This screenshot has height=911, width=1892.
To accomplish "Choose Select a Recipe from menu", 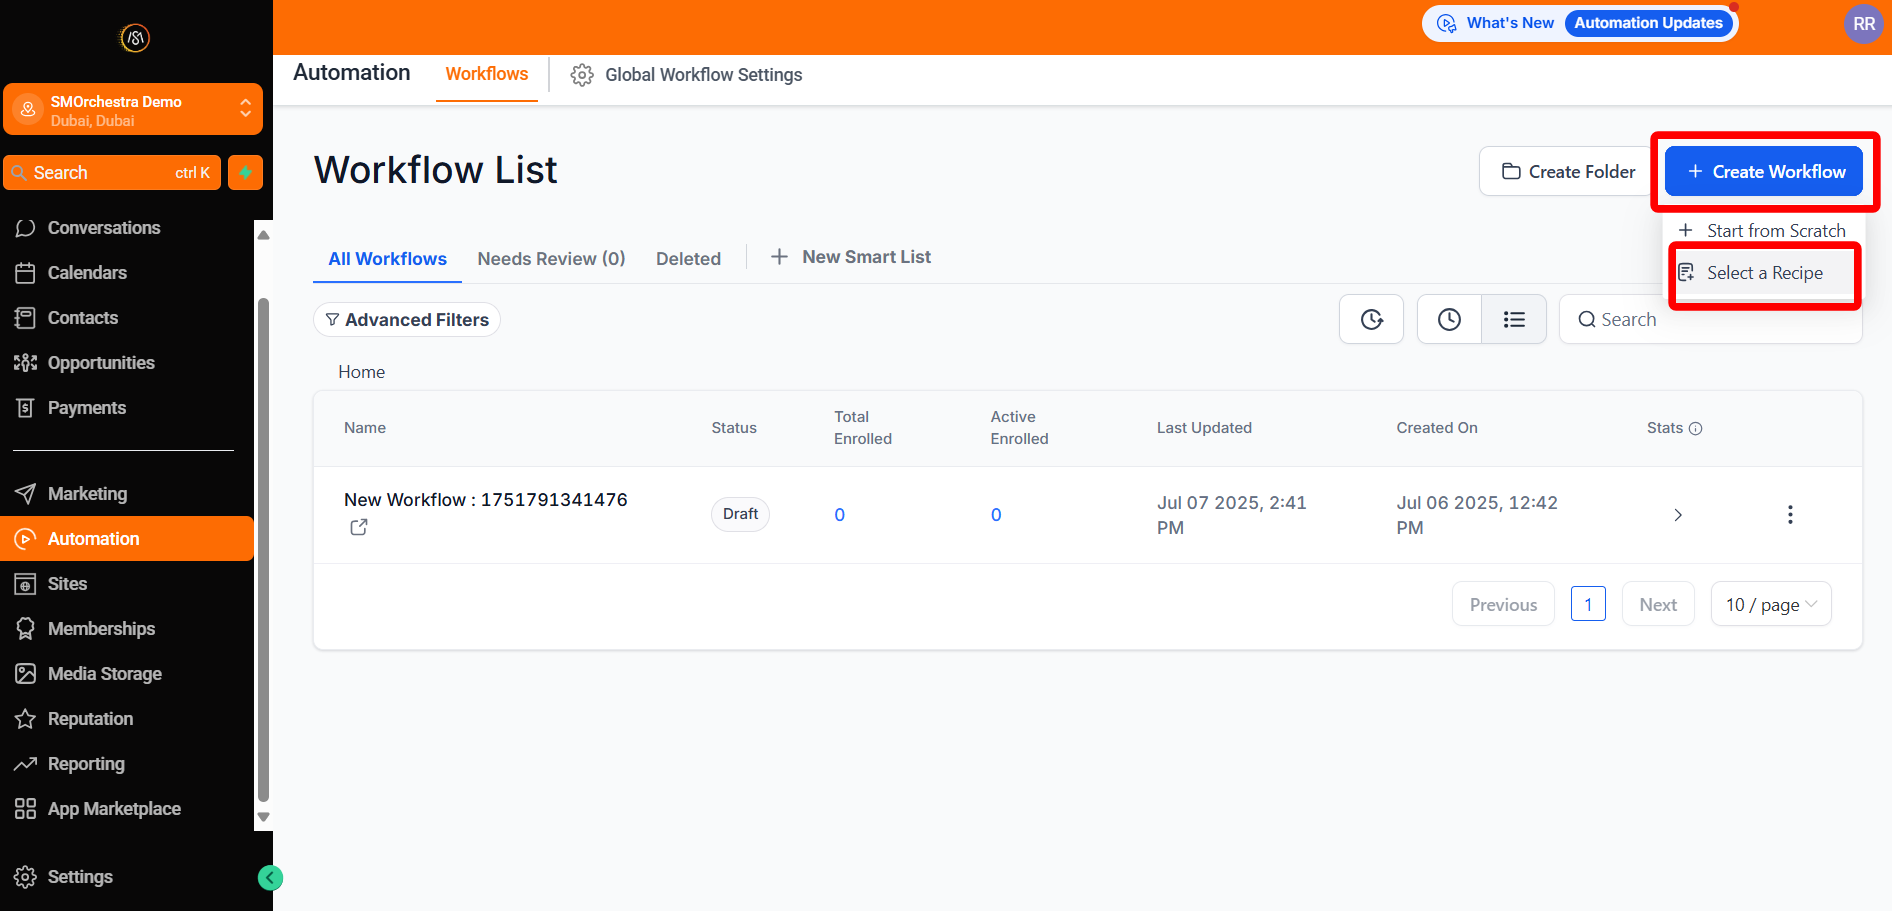I will coord(1764,273).
